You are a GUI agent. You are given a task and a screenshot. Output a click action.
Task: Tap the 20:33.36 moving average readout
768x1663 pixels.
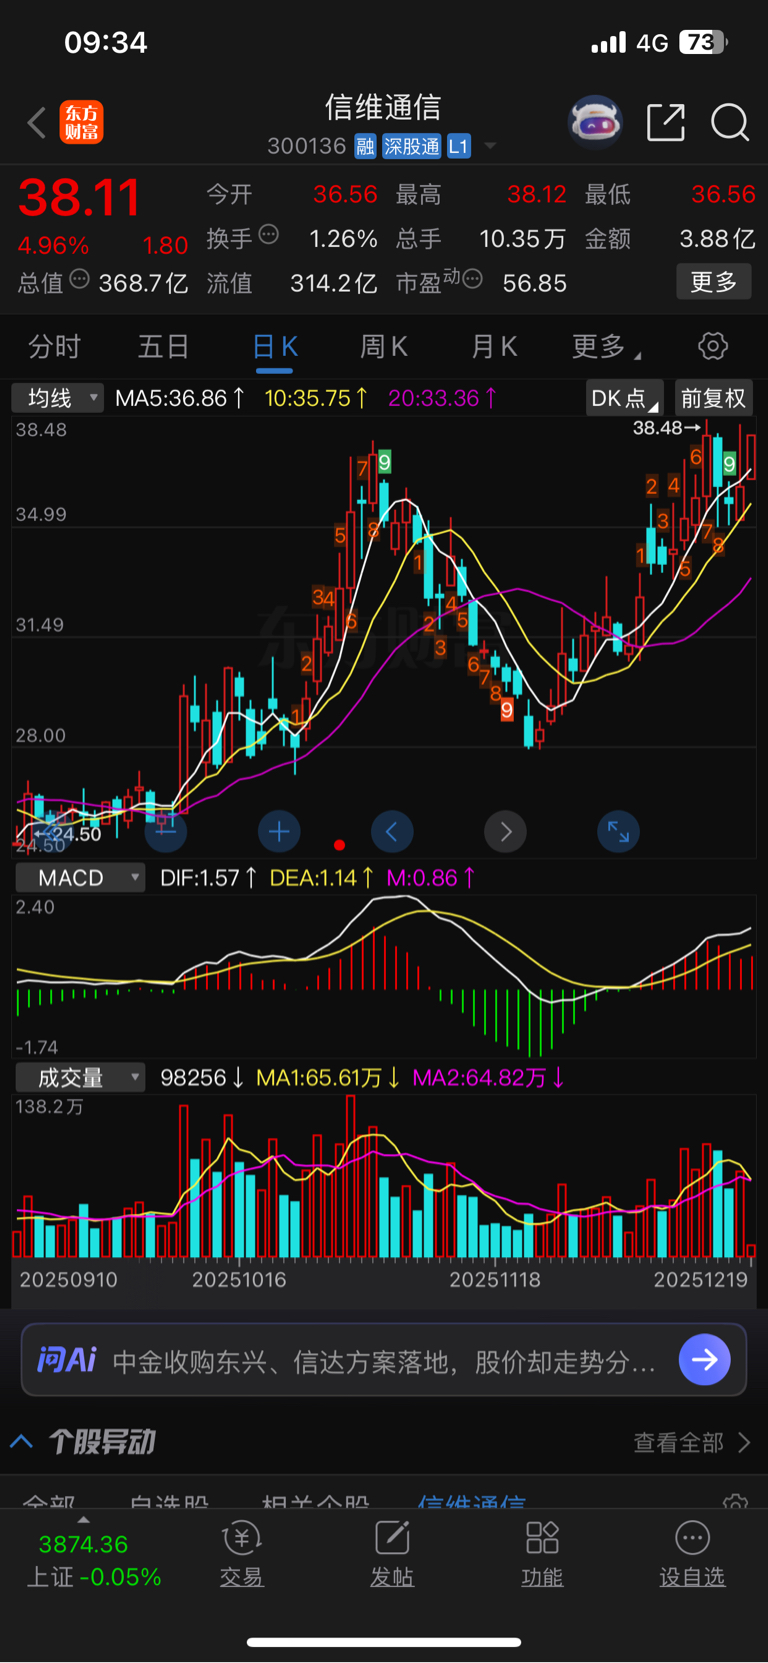pos(442,398)
